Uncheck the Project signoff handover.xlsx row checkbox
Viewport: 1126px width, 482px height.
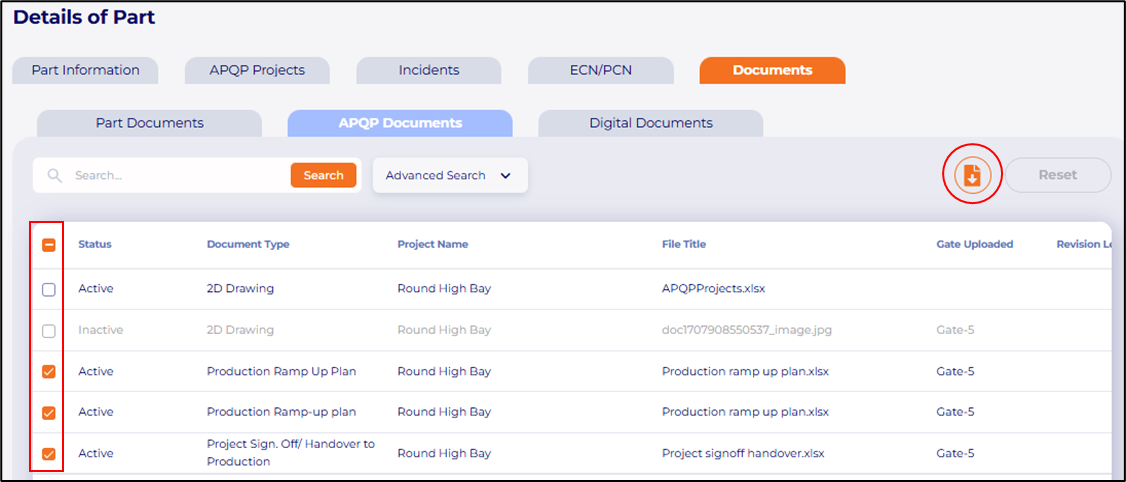(x=48, y=454)
